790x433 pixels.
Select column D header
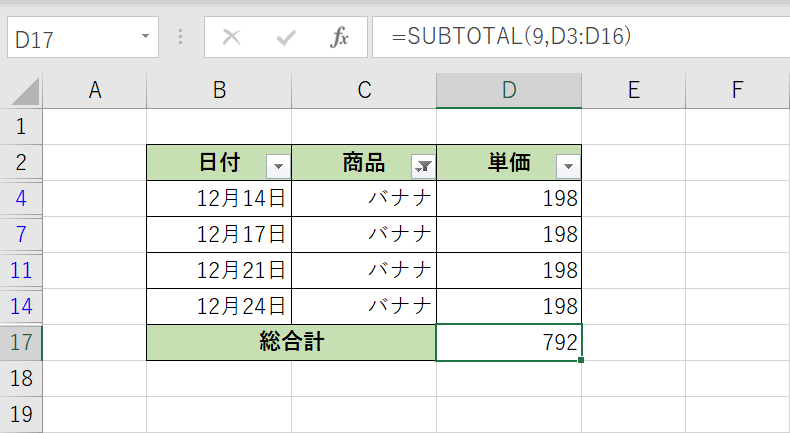509,91
